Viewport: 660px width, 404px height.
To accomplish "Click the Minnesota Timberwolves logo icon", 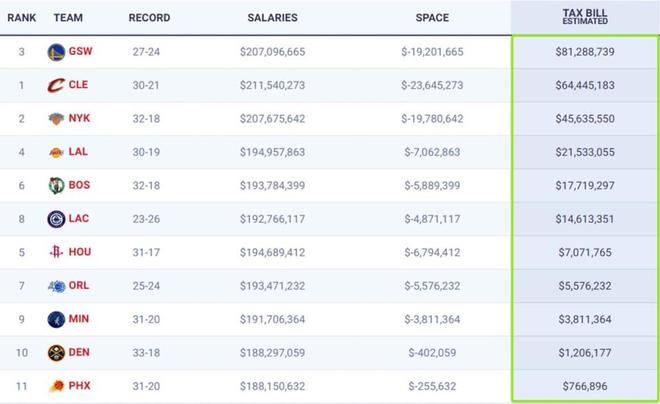I will [x=55, y=319].
